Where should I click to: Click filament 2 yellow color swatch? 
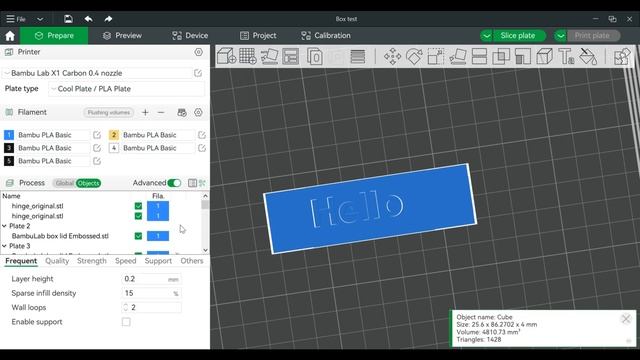click(114, 135)
